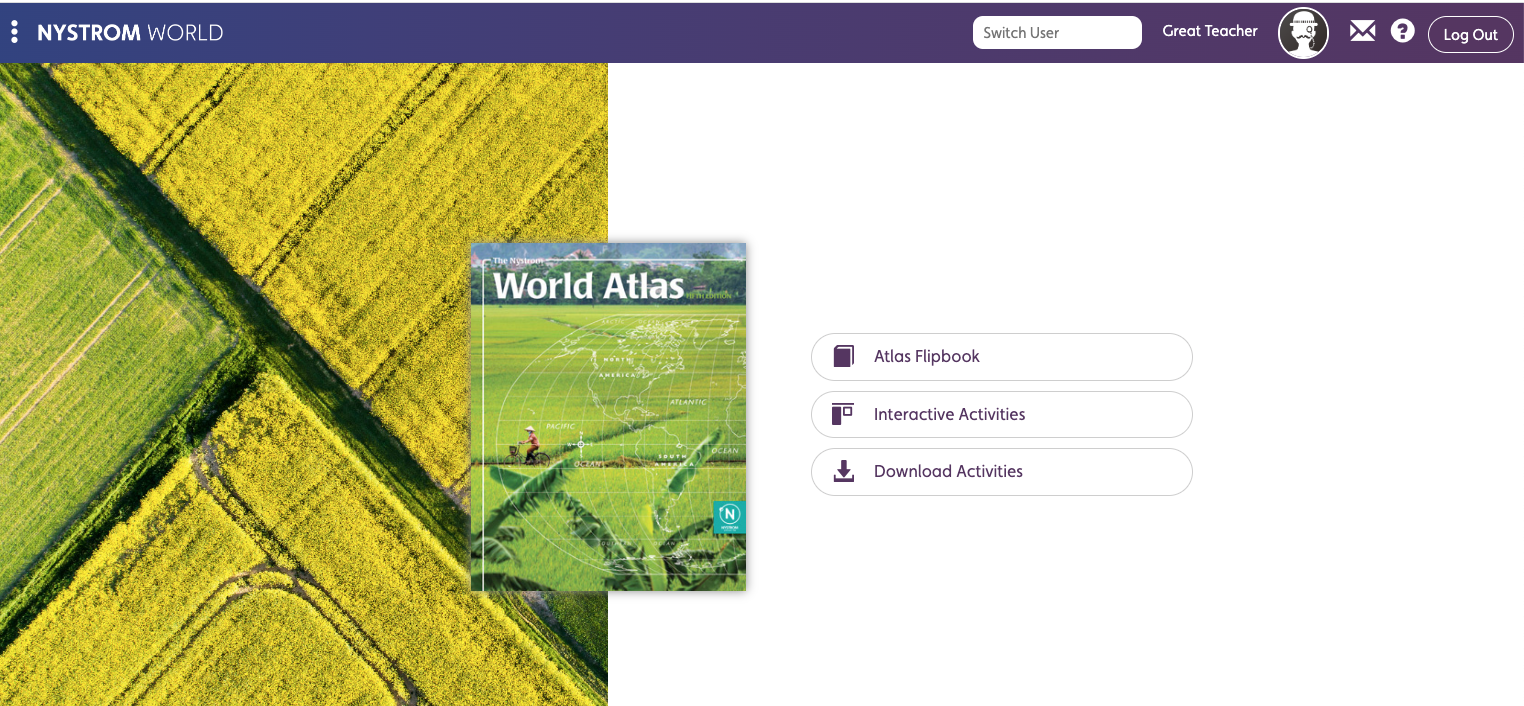Click the teal Nystrom N badge on the cover
The height and width of the screenshot is (706, 1524).
[729, 517]
